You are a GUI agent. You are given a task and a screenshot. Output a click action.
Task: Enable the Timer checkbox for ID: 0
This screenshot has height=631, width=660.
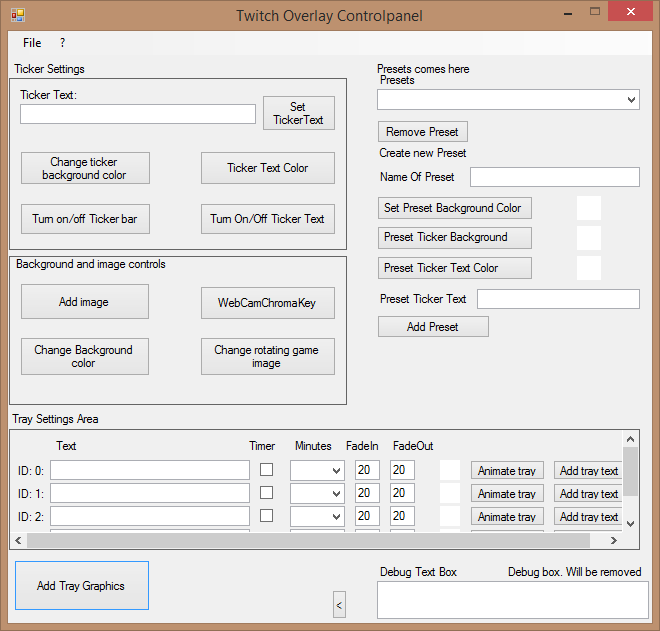[267, 470]
